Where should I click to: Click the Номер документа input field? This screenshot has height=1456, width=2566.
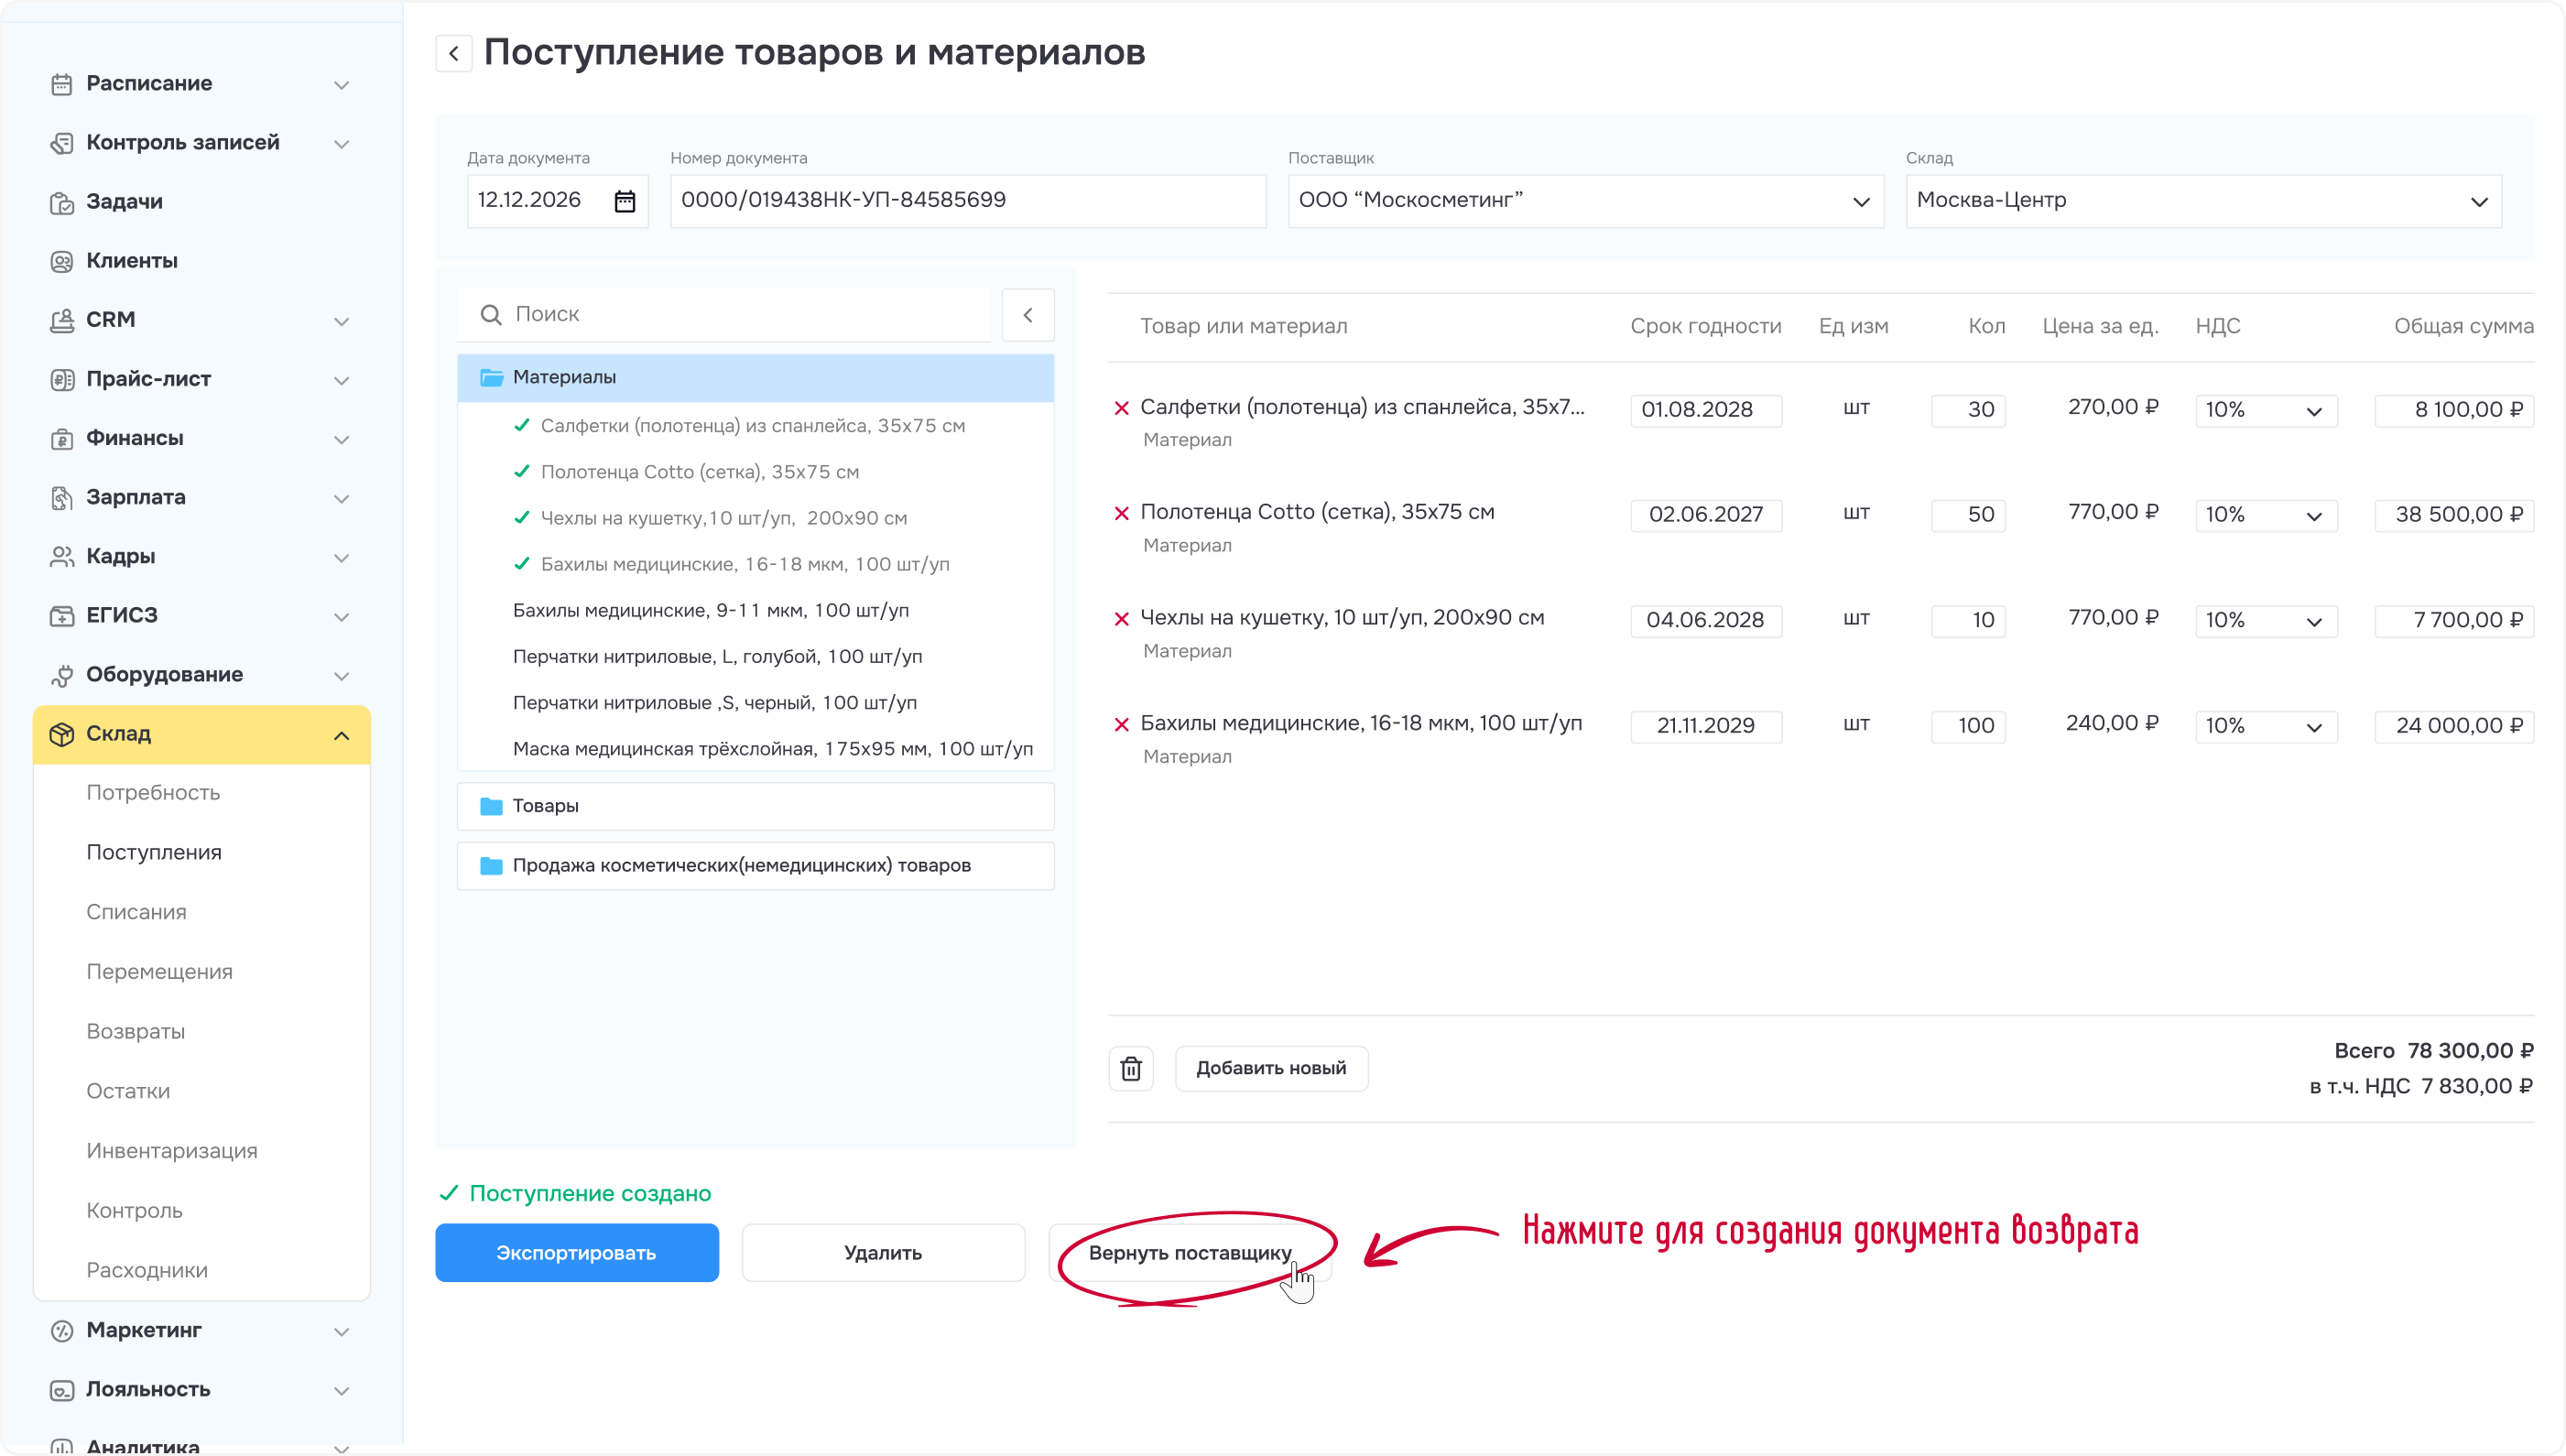[968, 201]
